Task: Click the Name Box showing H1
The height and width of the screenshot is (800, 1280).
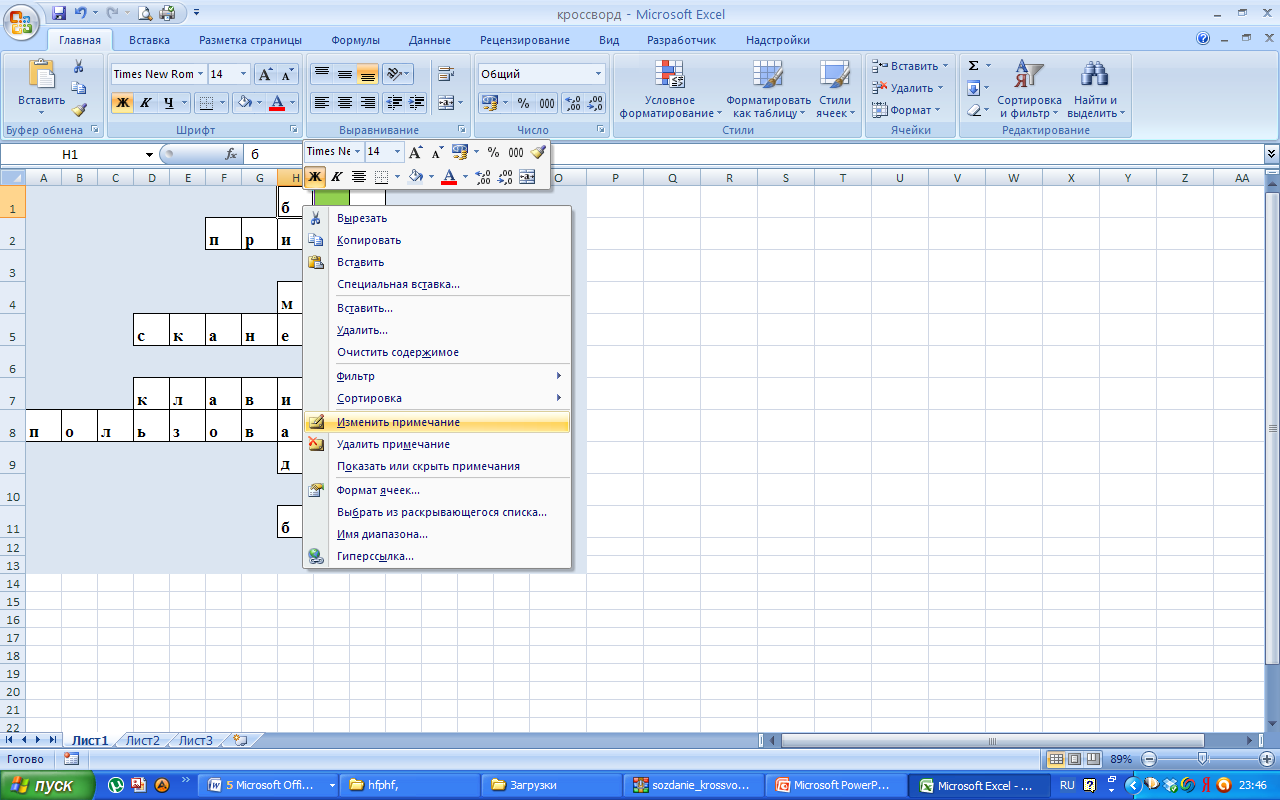Action: (70, 155)
